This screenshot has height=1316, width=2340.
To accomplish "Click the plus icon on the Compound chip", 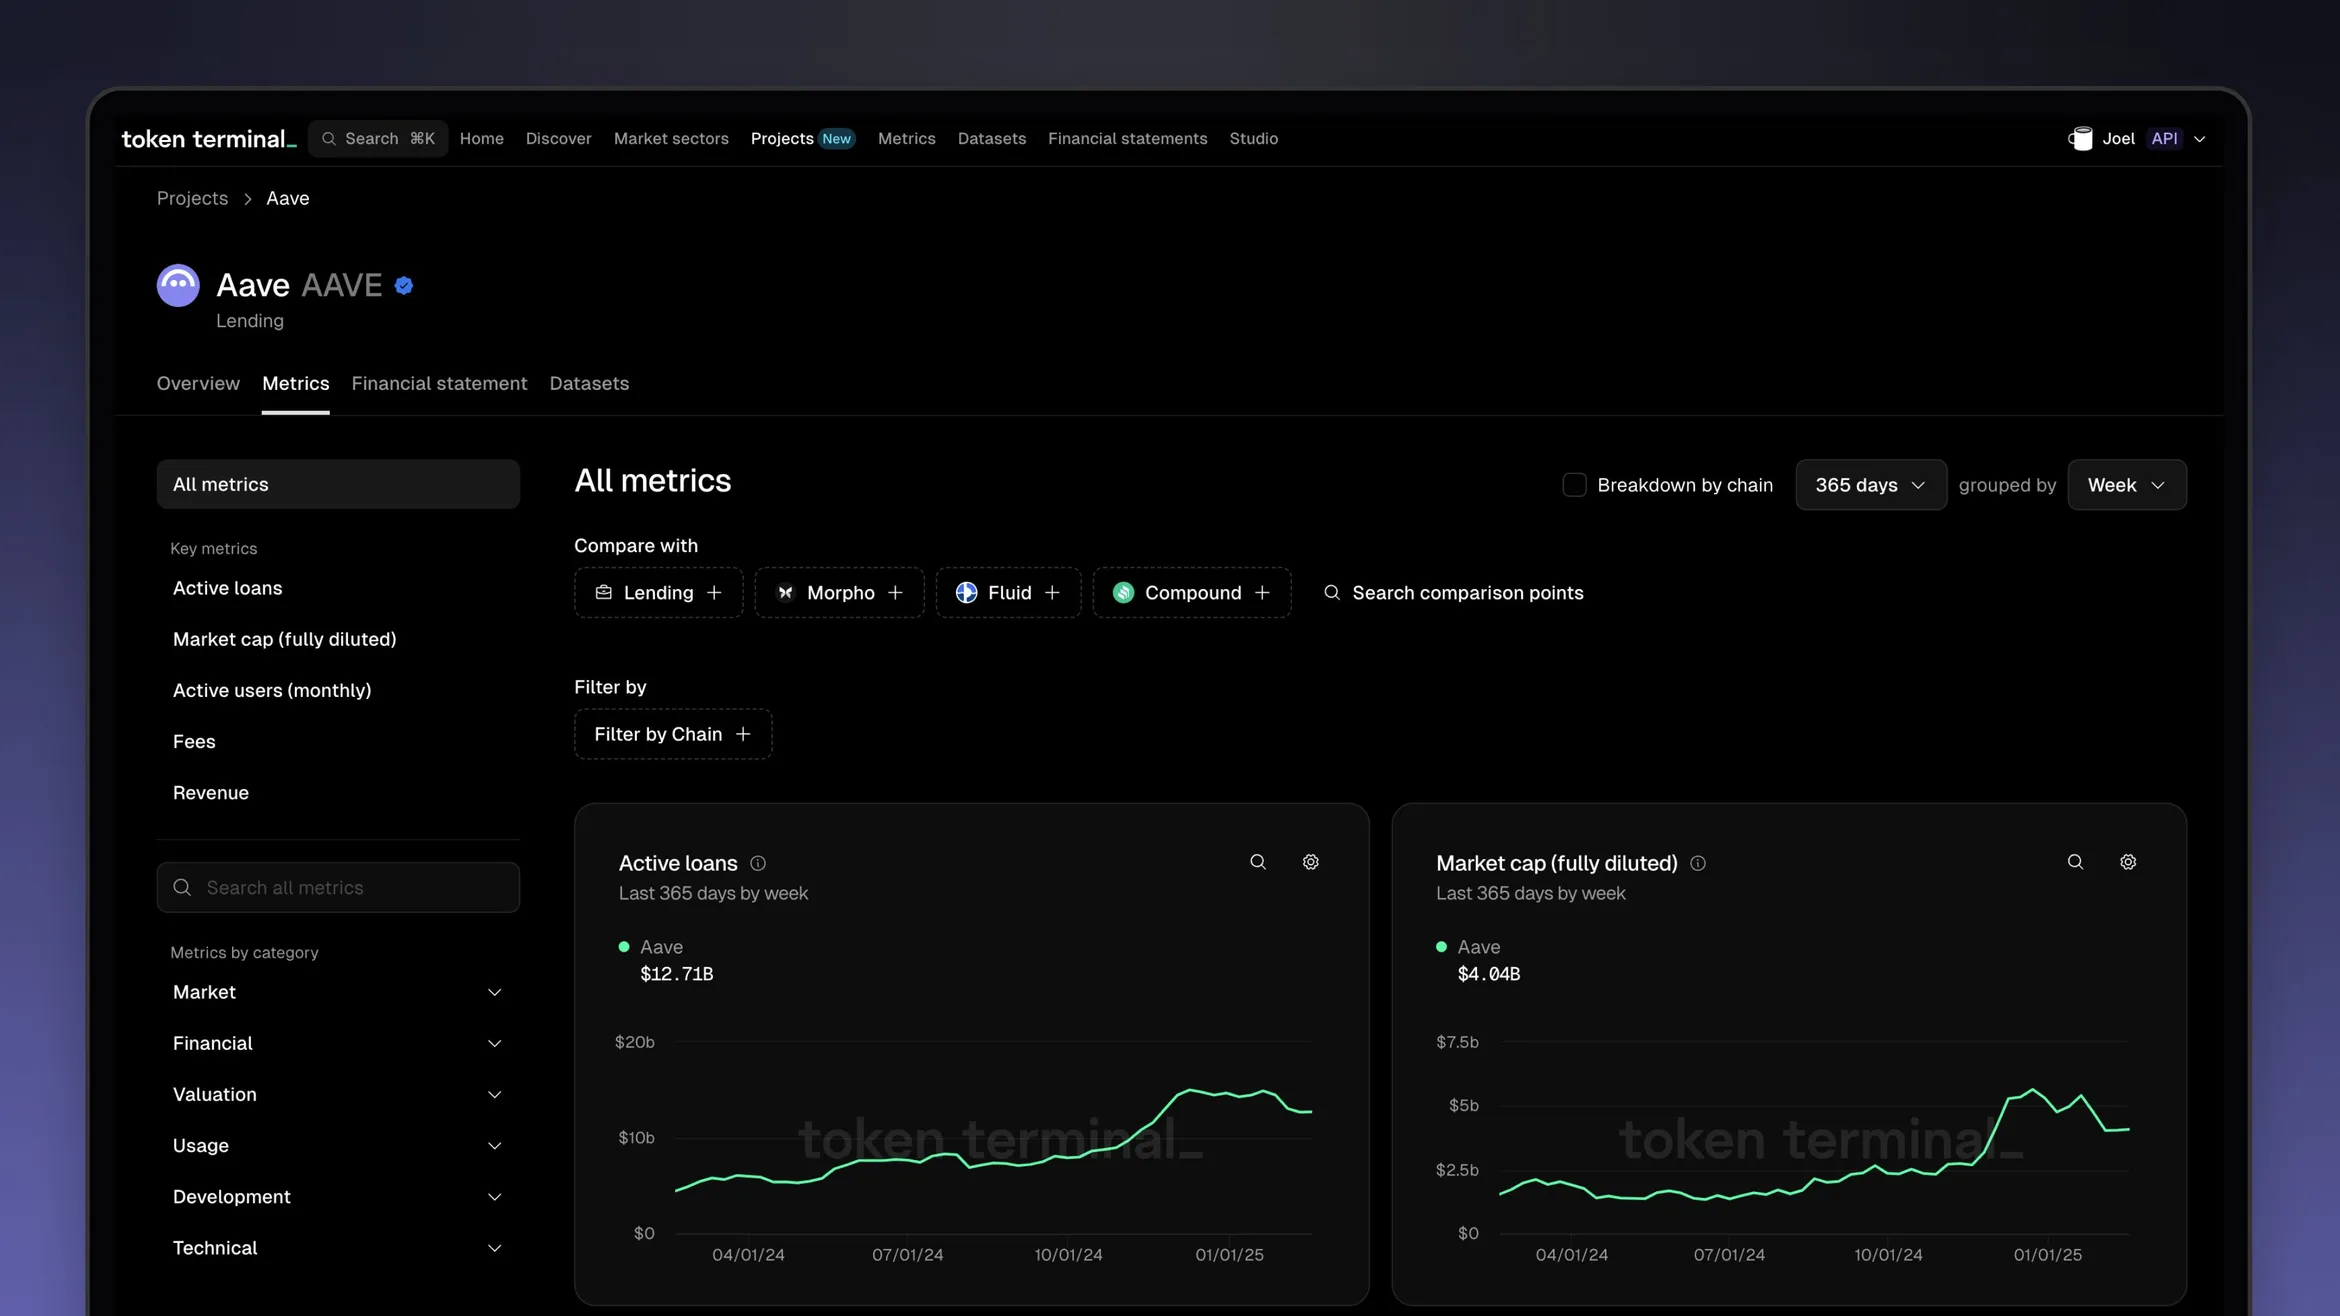I will 1262,593.
